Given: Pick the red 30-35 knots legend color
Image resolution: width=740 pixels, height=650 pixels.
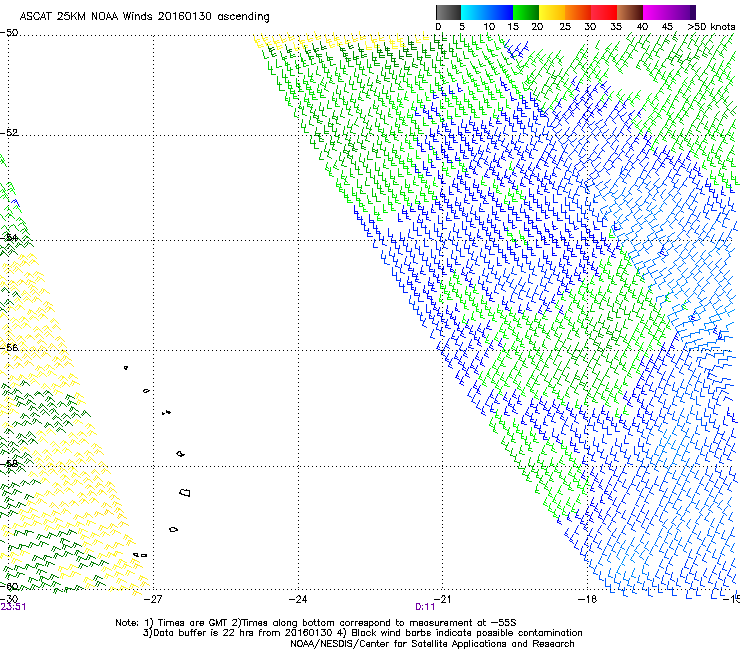Looking at the screenshot, I should point(604,12).
